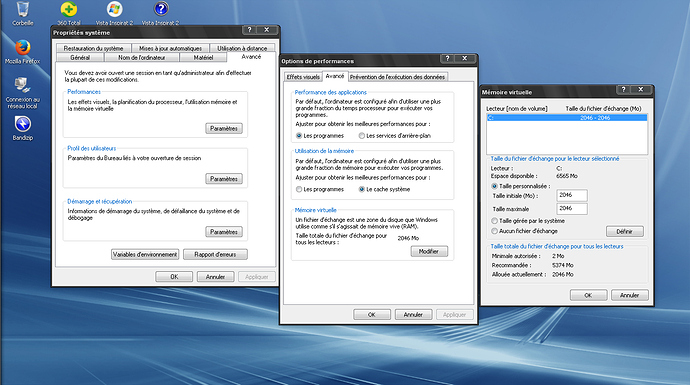Click Taille initiale (Mo) input field
The width and height of the screenshot is (690, 385).
[x=572, y=195]
